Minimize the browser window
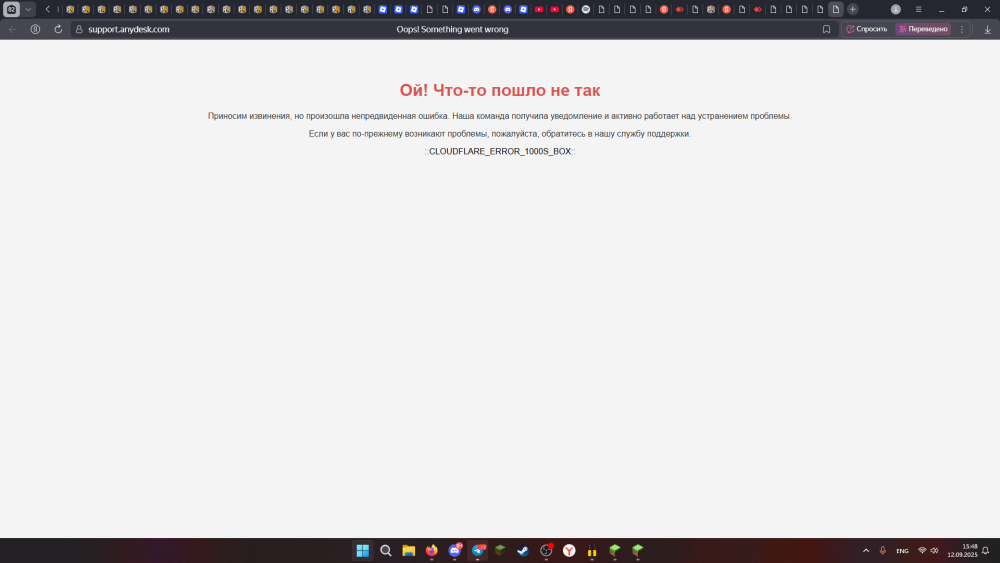The image size is (1000, 563). 941,10
